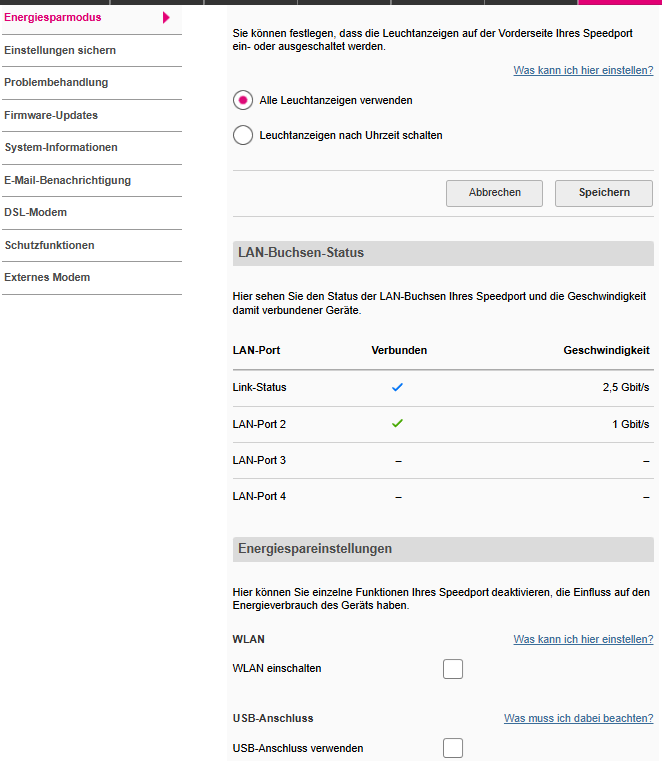Select Alle Leuchtanzeigen verwenden radio button
This screenshot has height=761, width=662.
point(243,100)
